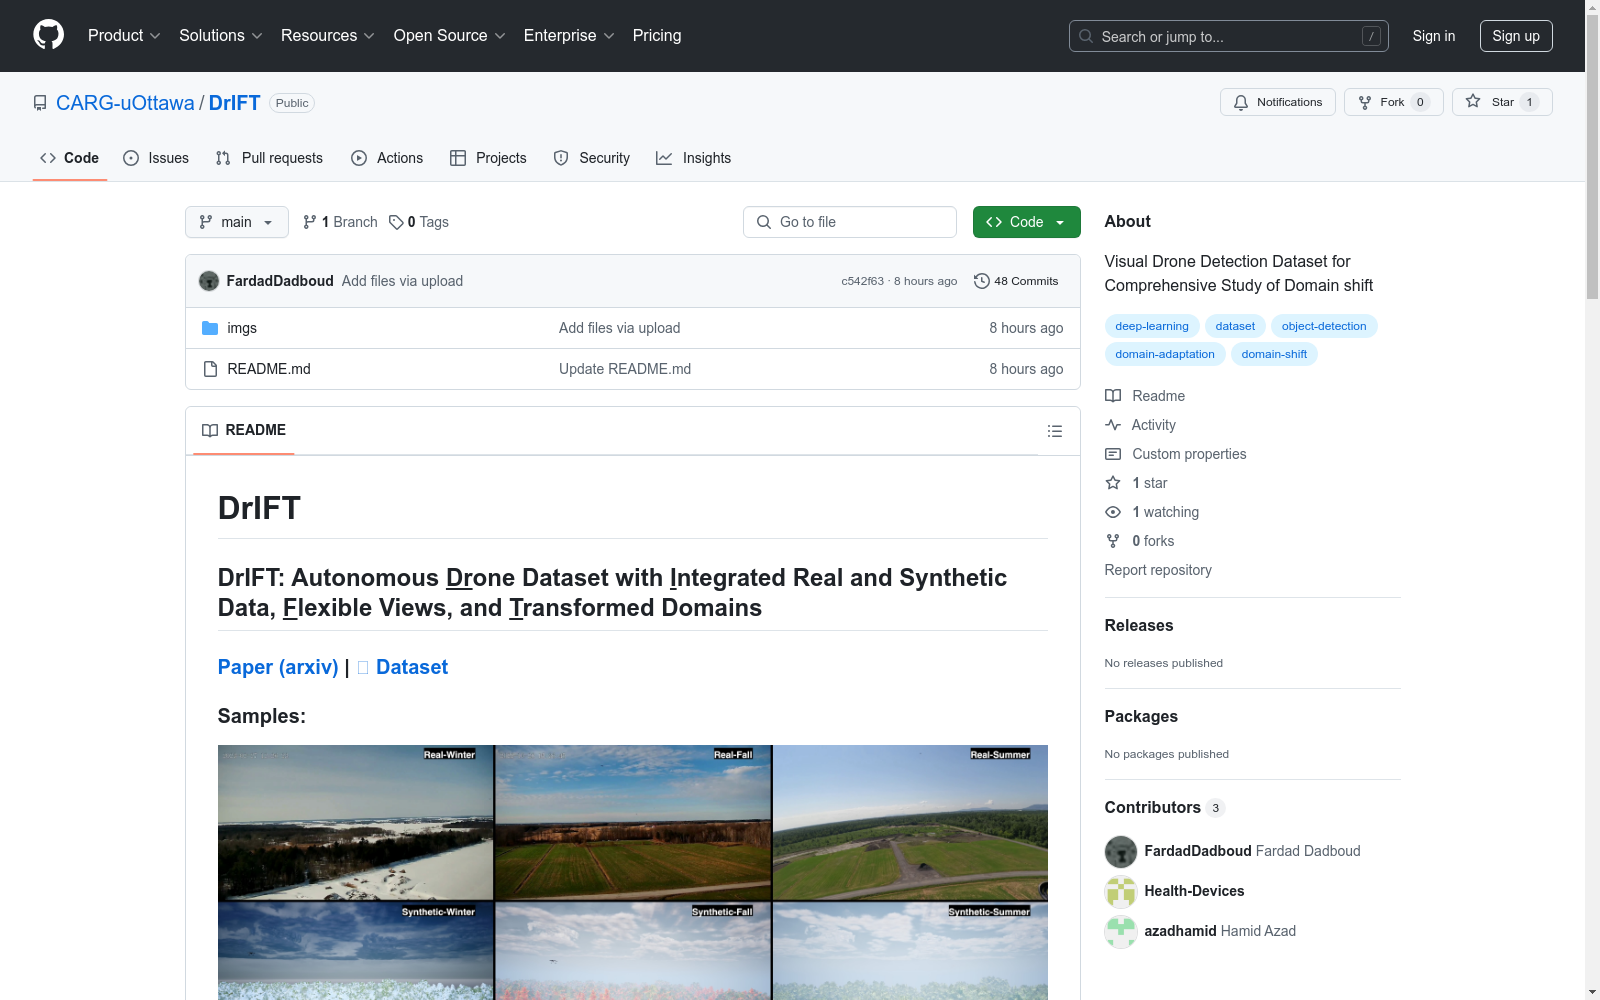Click the Sign in link
Screen dimensions: 1600x1000
coord(1434,36)
